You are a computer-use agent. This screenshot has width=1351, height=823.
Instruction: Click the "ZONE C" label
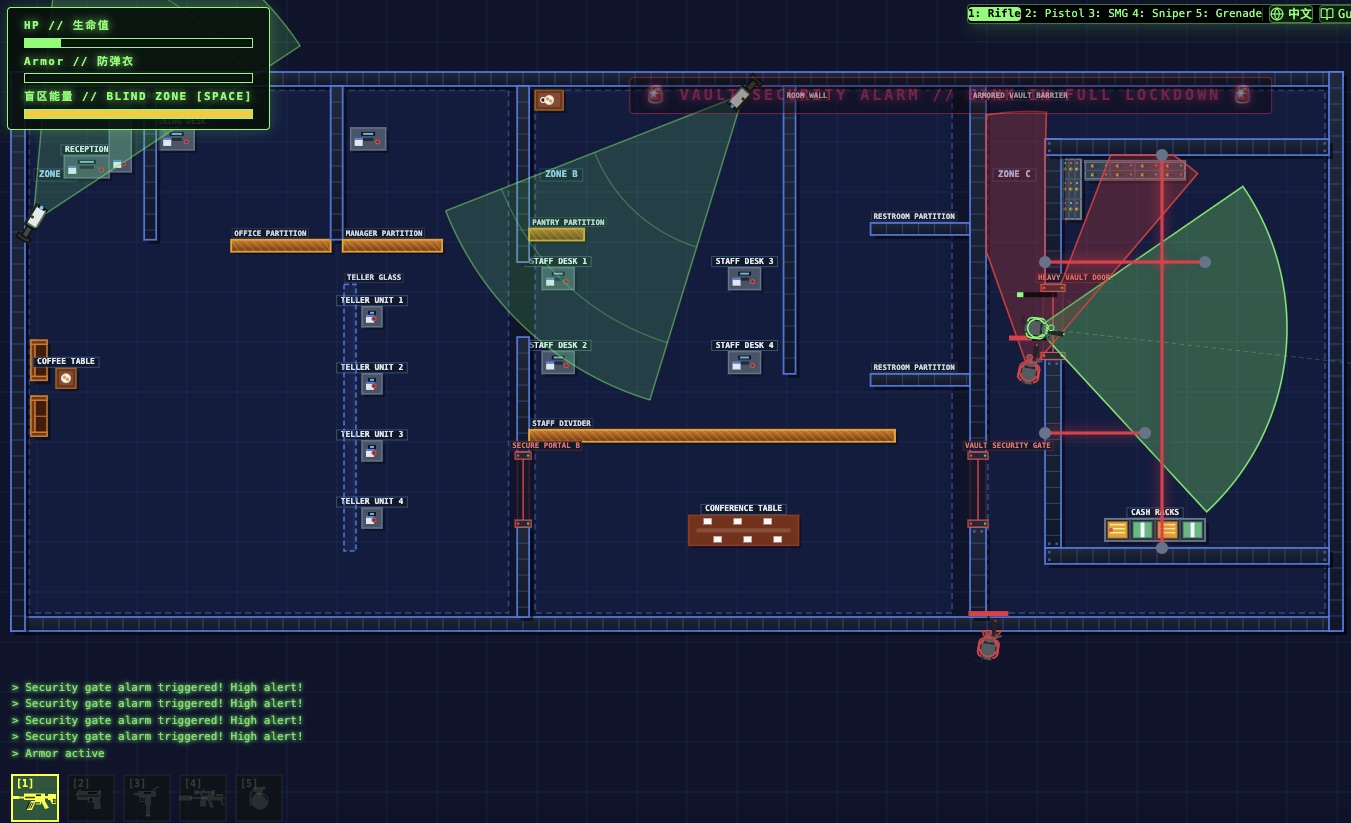pos(1014,174)
